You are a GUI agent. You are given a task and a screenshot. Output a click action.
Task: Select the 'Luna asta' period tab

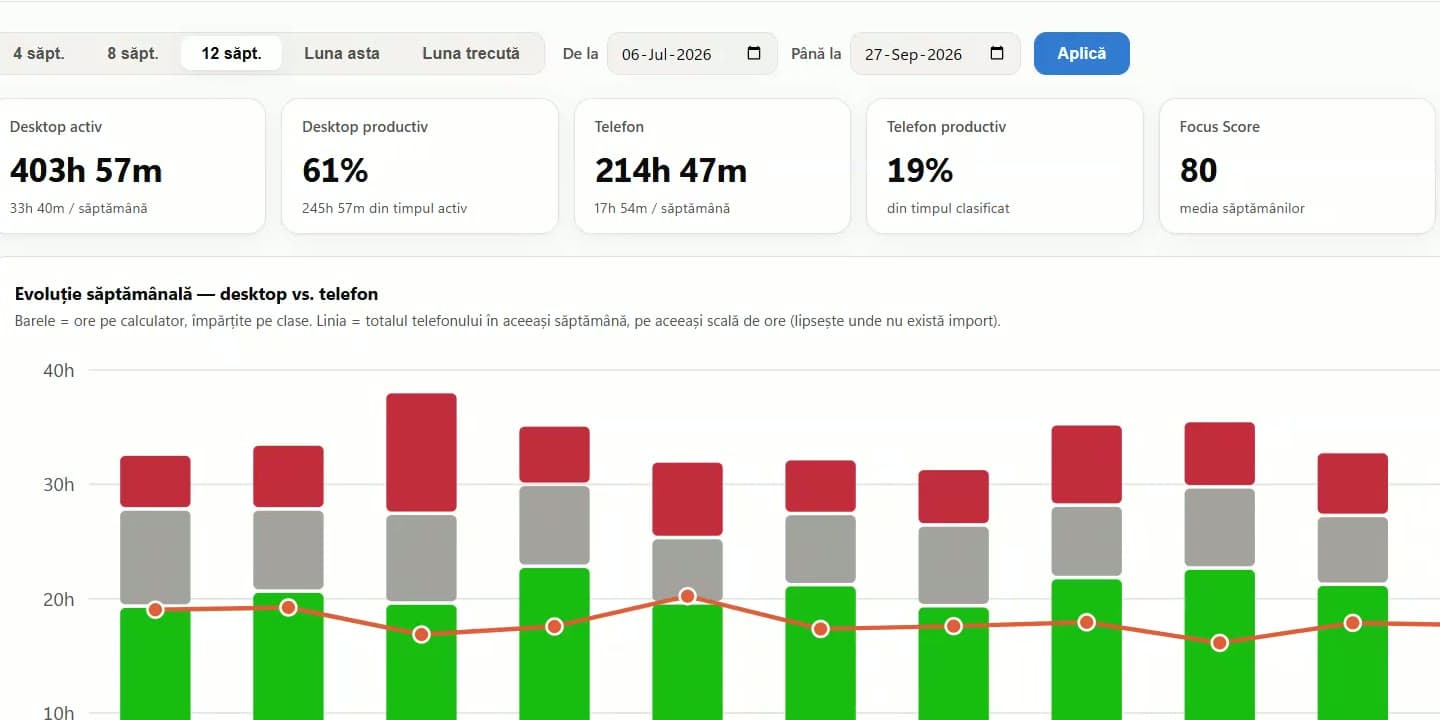pos(342,54)
